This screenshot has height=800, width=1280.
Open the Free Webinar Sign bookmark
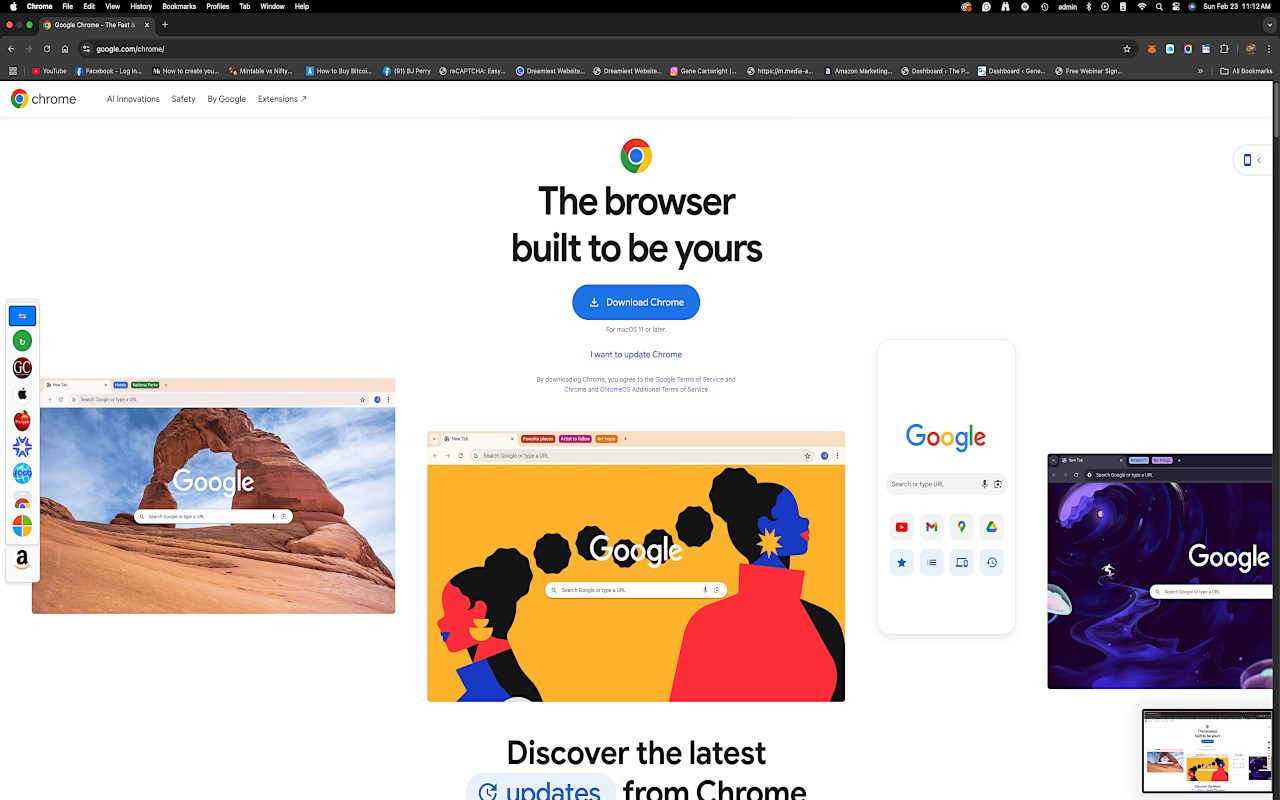coord(1088,71)
